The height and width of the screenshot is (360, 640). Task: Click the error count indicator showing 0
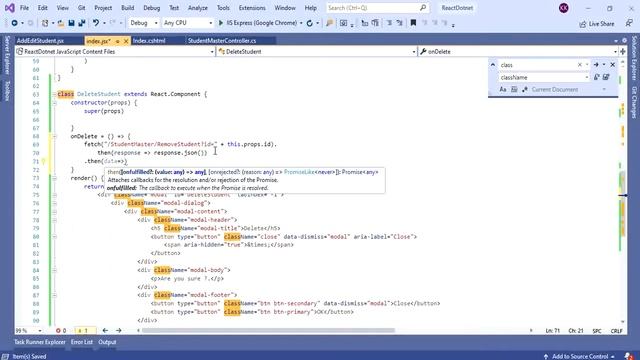[x=61, y=331]
